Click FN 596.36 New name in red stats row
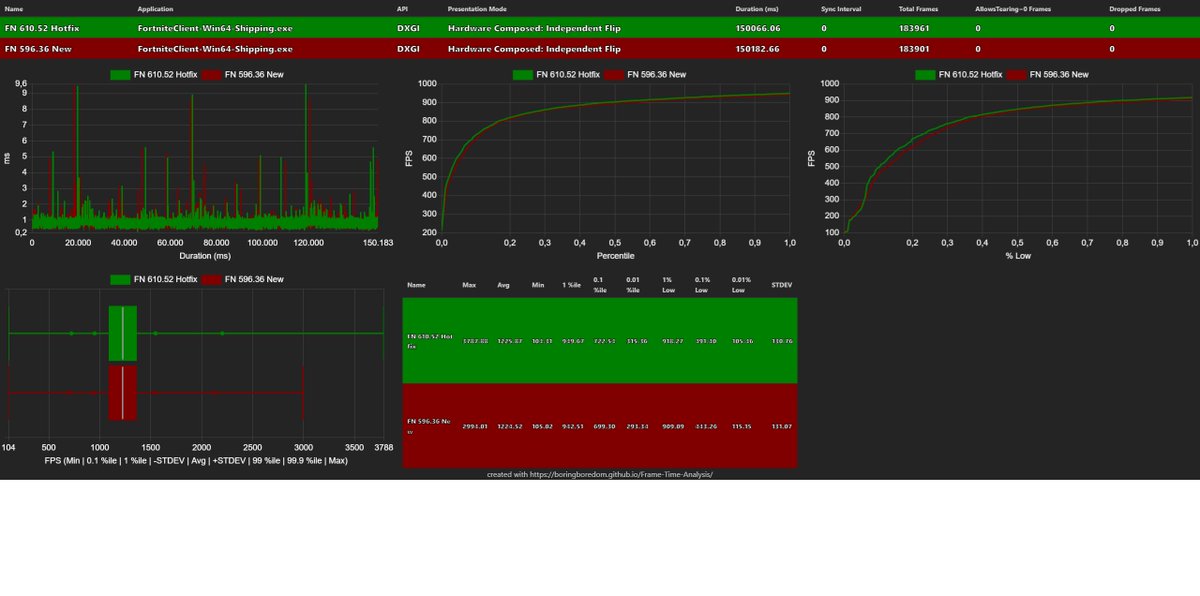Screen dimensions: 1200x596 point(430,428)
